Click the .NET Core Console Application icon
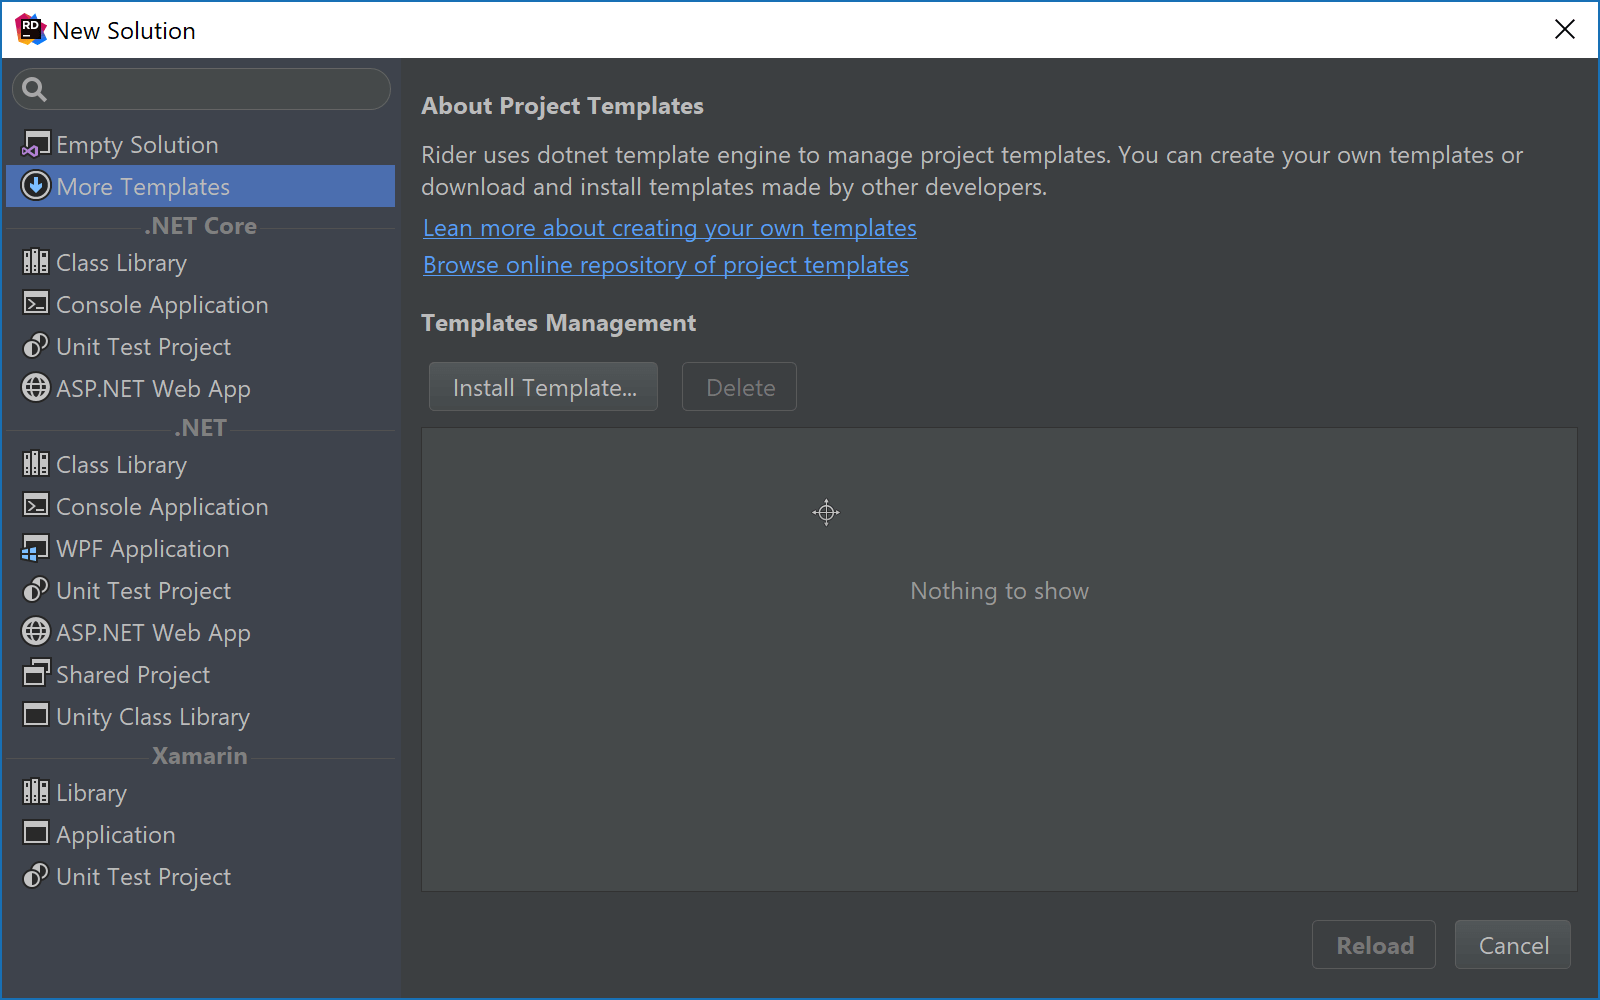The height and width of the screenshot is (1000, 1600). 36,304
